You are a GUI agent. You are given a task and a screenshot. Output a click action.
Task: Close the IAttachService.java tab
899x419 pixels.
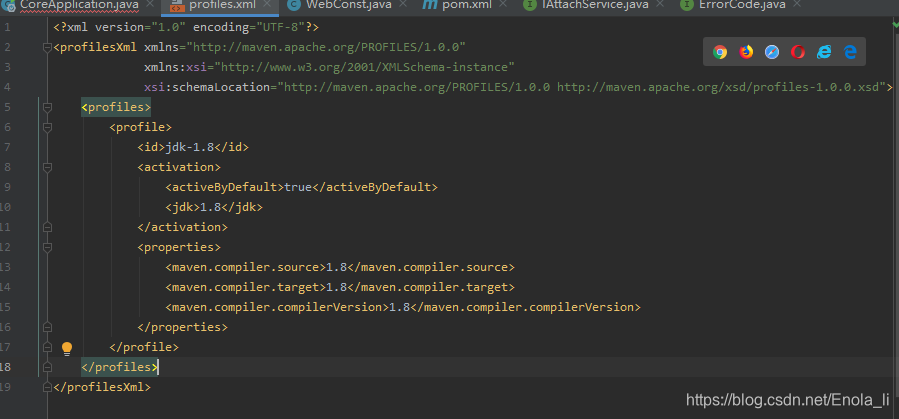pyautogui.click(x=660, y=5)
